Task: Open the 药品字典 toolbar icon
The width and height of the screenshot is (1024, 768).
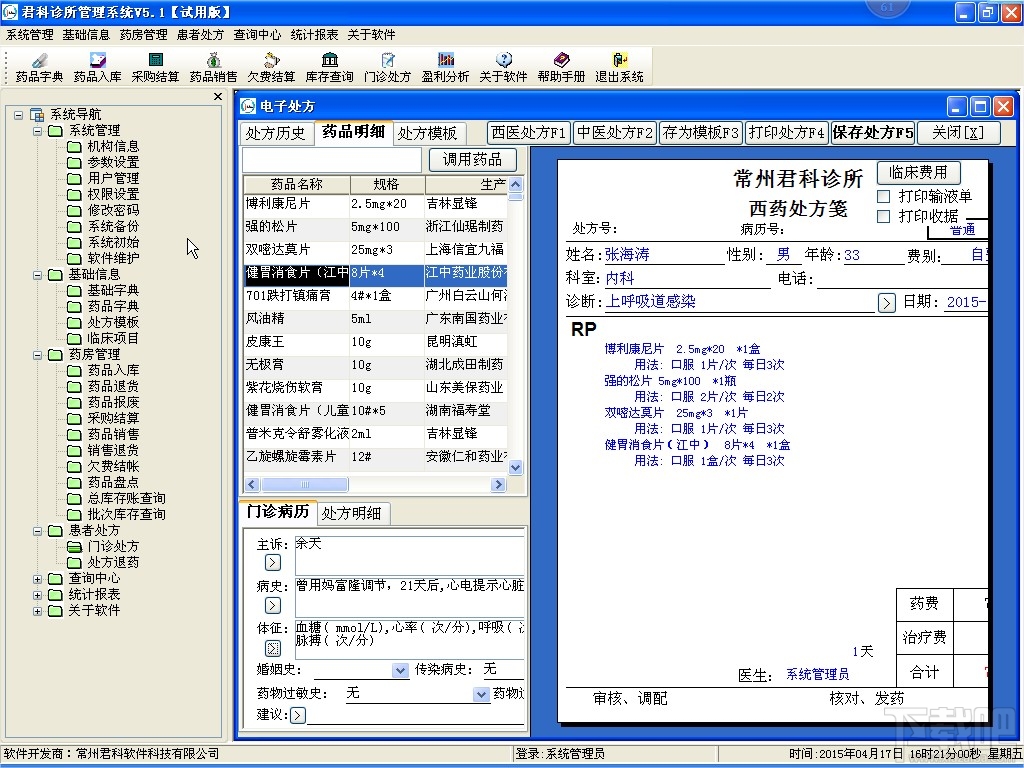Action: [39, 60]
